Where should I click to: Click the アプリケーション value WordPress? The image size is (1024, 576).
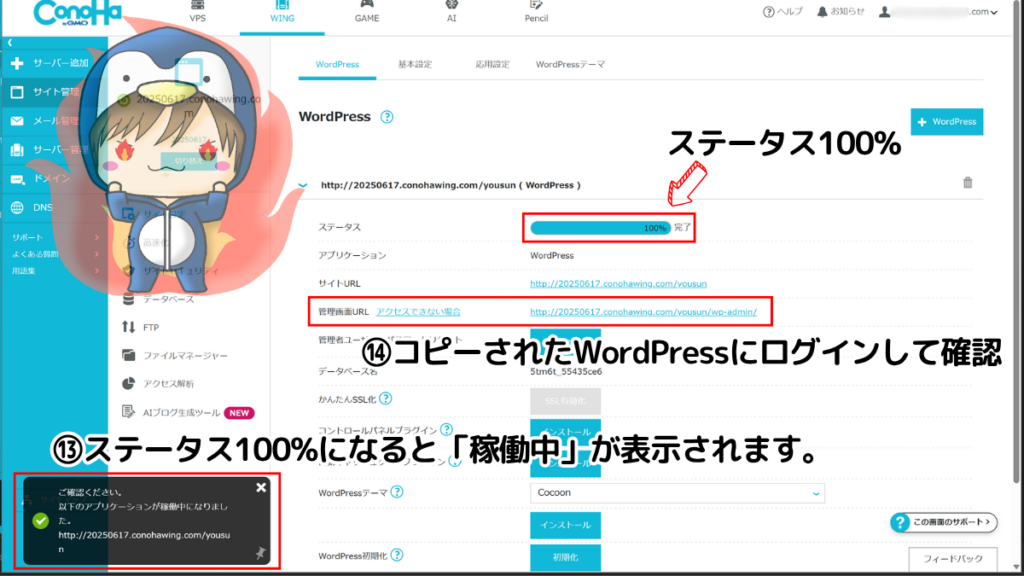[x=552, y=256]
